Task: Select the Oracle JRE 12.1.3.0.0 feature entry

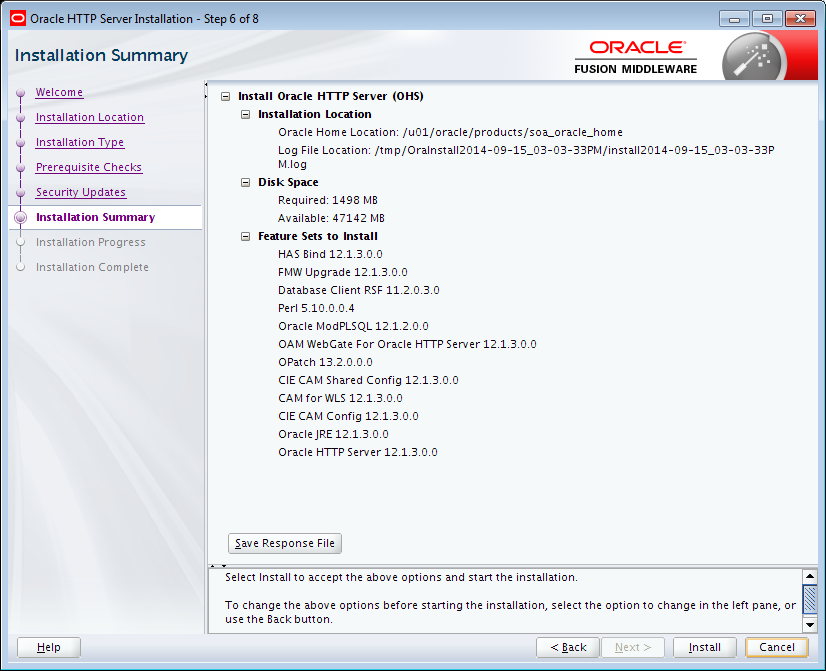Action: tap(332, 434)
